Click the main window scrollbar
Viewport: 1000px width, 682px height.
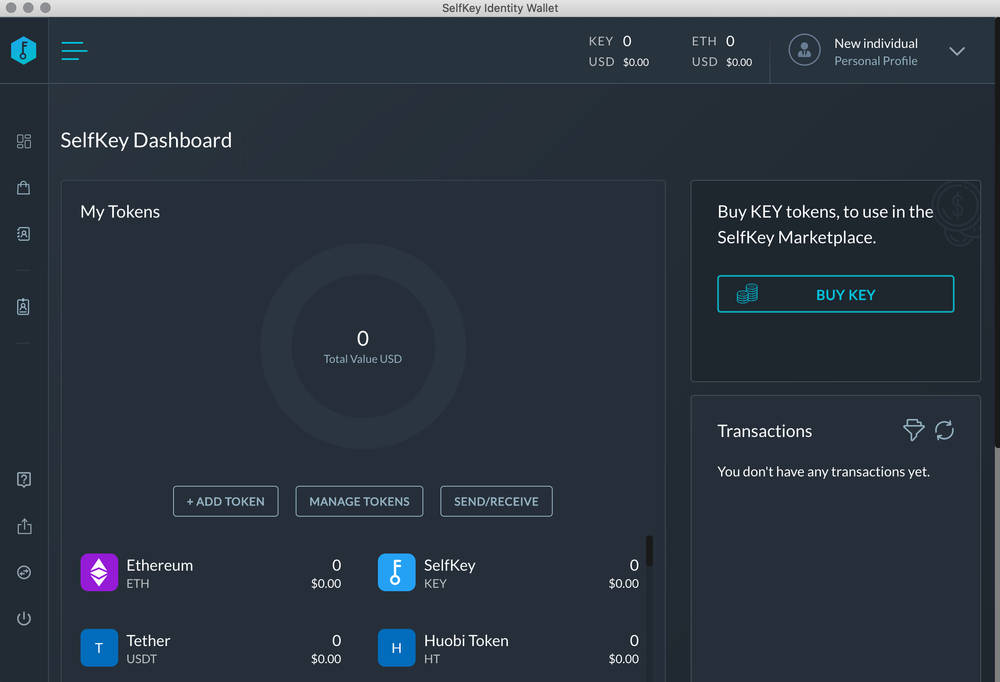997,232
